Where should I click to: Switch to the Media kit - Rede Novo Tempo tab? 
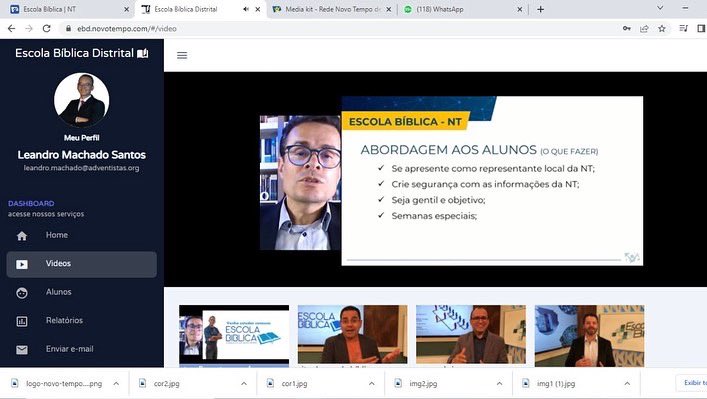332,9
